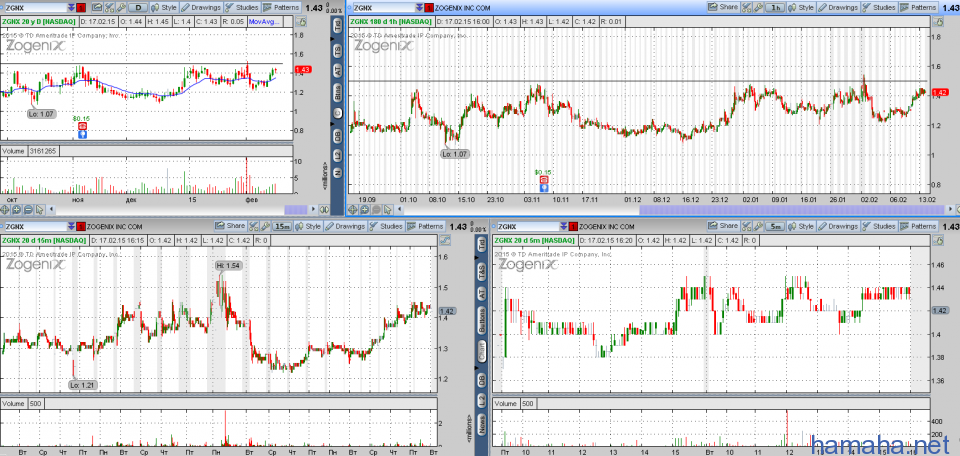Open the wrench settings icon in the 15m chart
This screenshot has height=456, width=960.
click(264, 226)
